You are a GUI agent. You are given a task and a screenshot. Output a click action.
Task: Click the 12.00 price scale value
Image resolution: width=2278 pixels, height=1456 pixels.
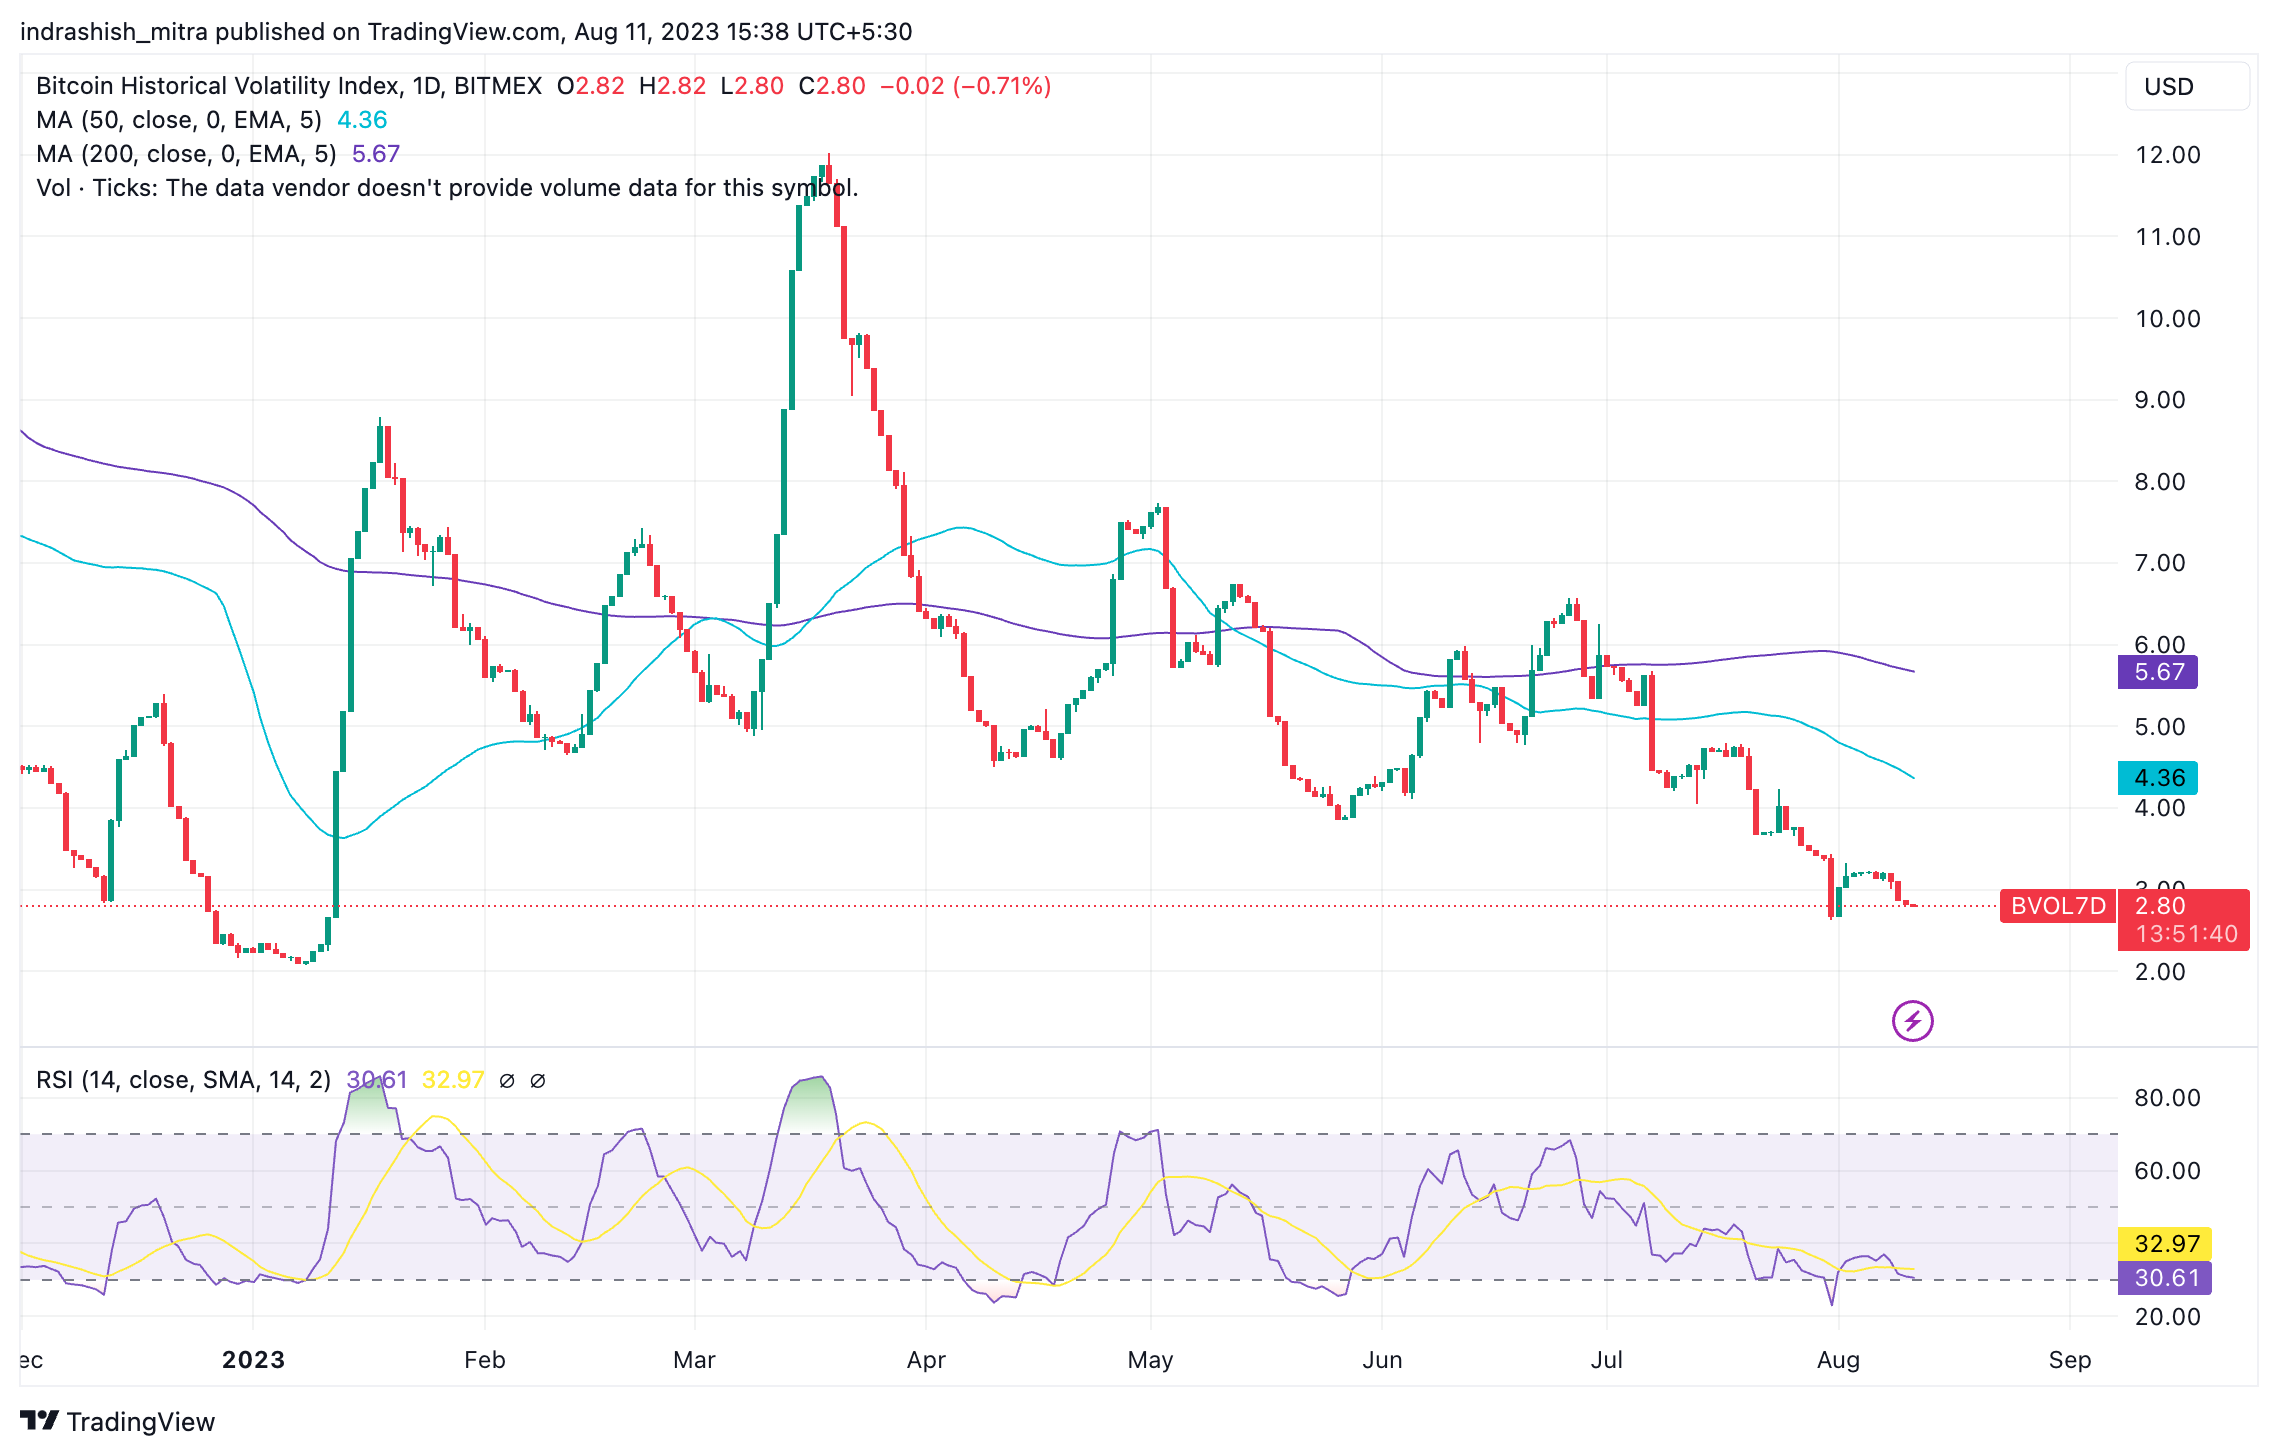click(x=2167, y=155)
